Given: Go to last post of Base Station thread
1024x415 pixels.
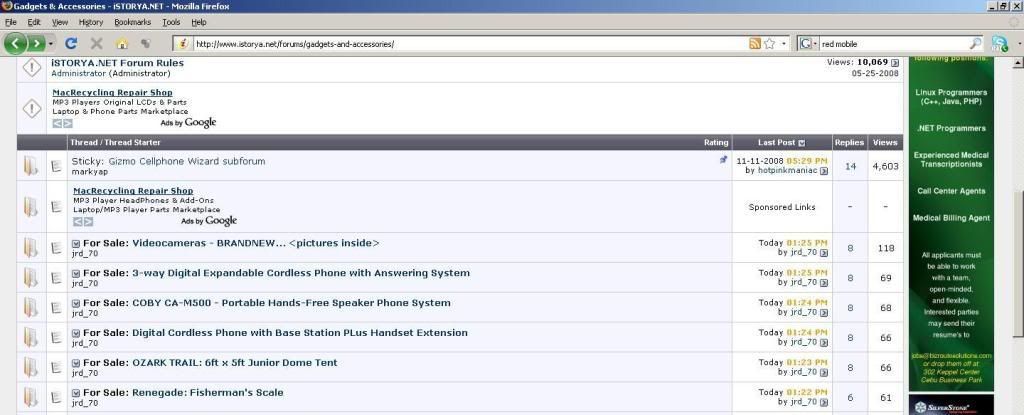Looking at the screenshot, I should pos(824,342).
